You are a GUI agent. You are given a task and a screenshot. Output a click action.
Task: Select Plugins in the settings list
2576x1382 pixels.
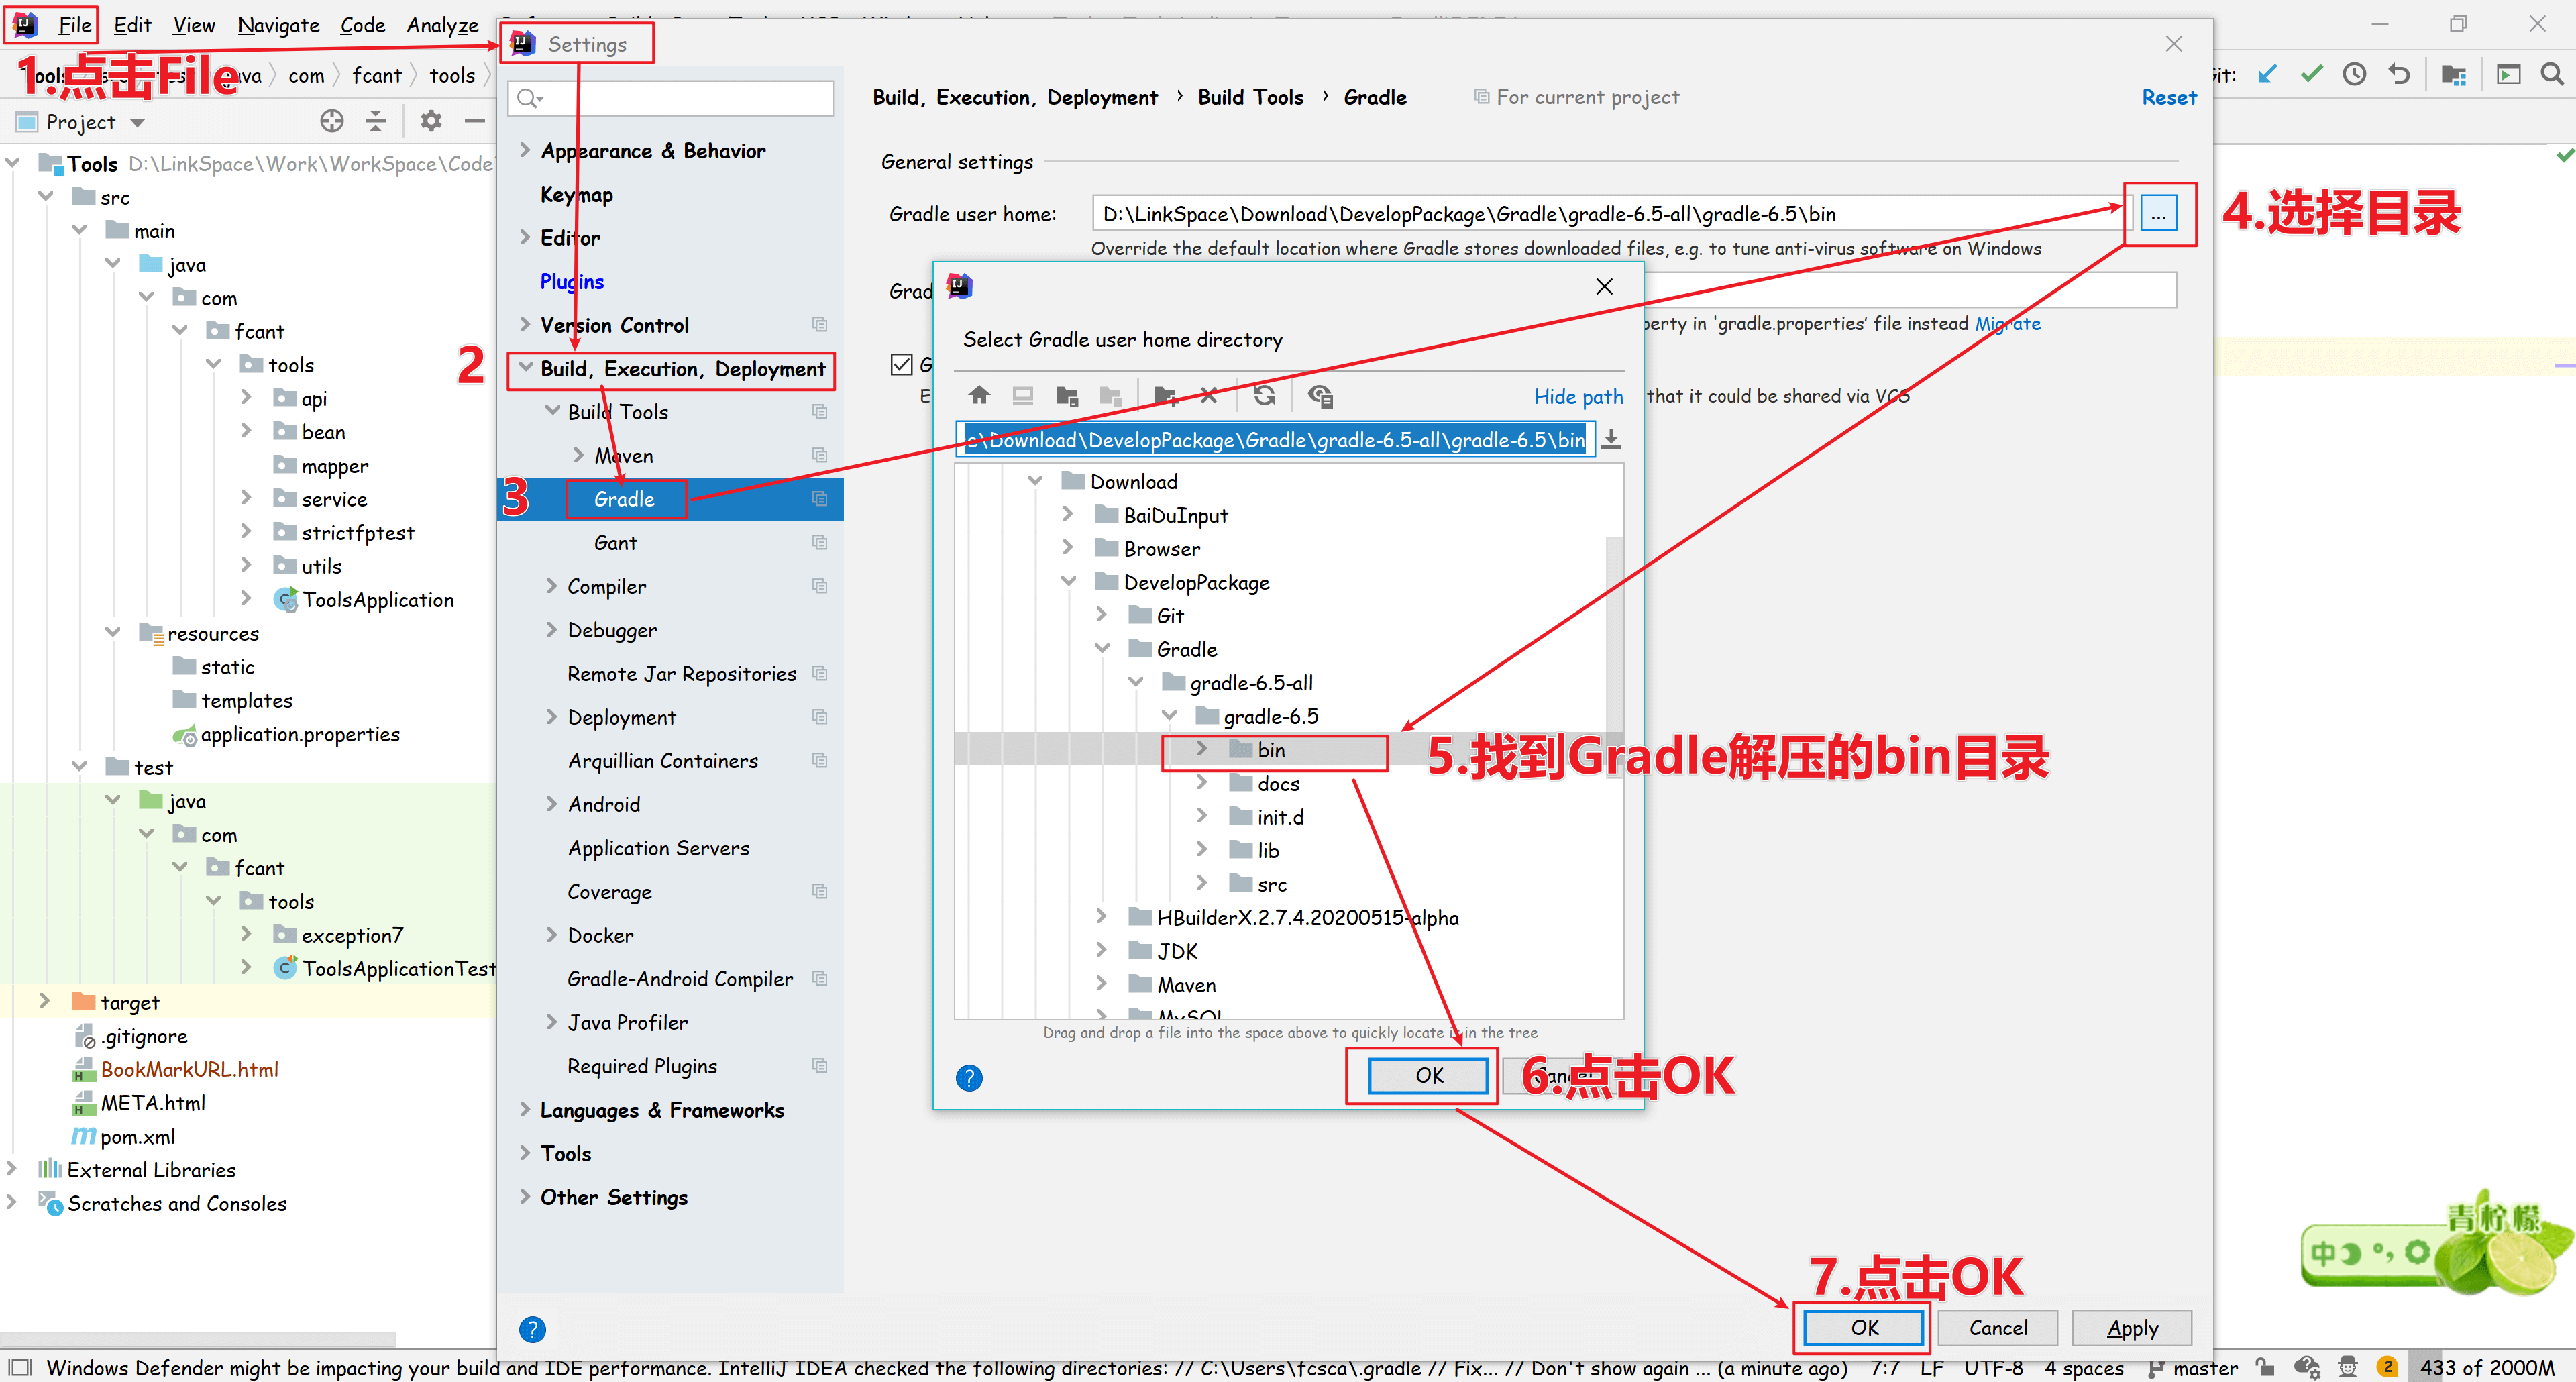571,282
